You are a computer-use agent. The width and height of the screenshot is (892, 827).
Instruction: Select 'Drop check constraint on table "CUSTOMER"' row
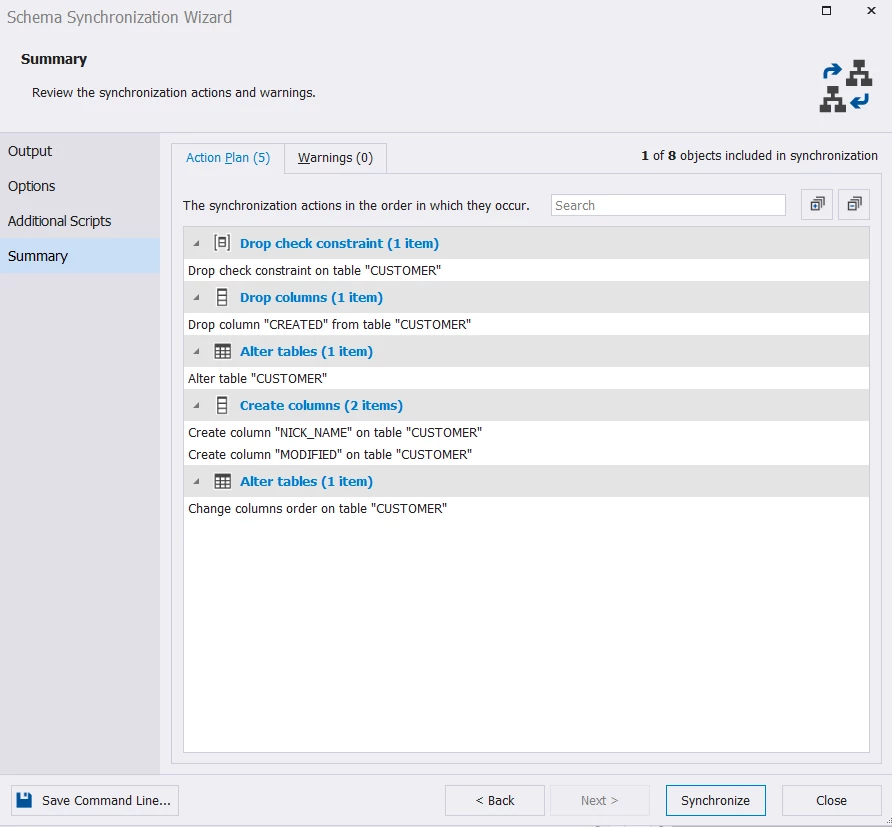point(526,270)
